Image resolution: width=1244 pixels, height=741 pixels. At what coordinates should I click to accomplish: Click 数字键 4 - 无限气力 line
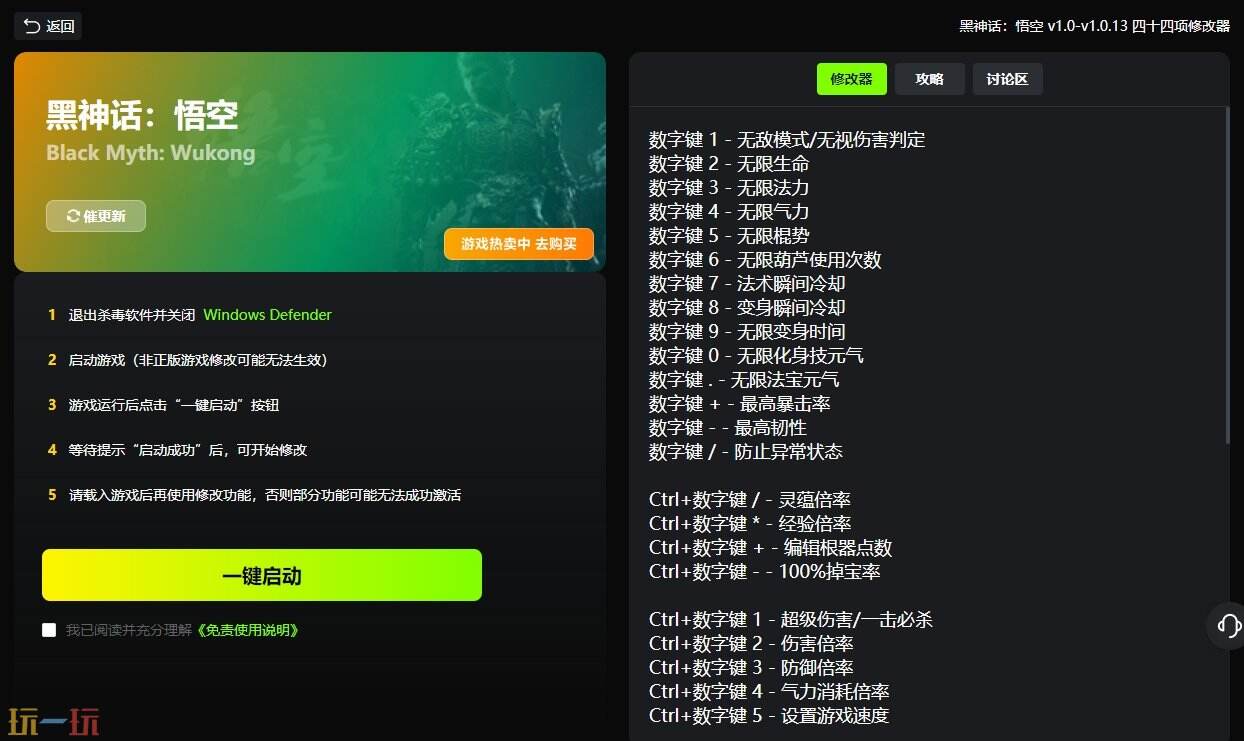tap(729, 212)
